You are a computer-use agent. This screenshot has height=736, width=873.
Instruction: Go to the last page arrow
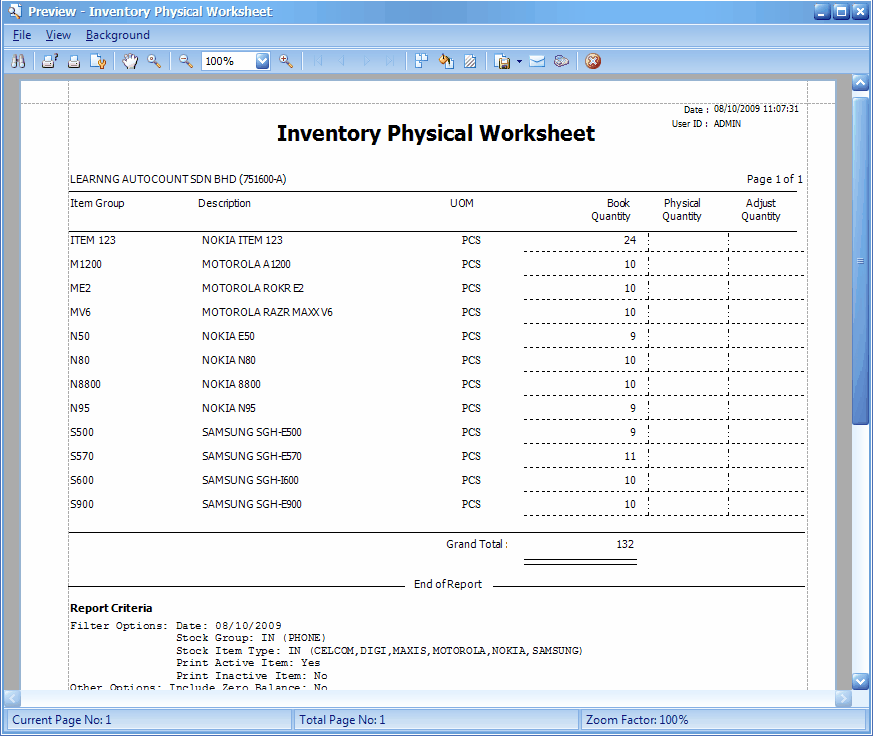coord(390,61)
